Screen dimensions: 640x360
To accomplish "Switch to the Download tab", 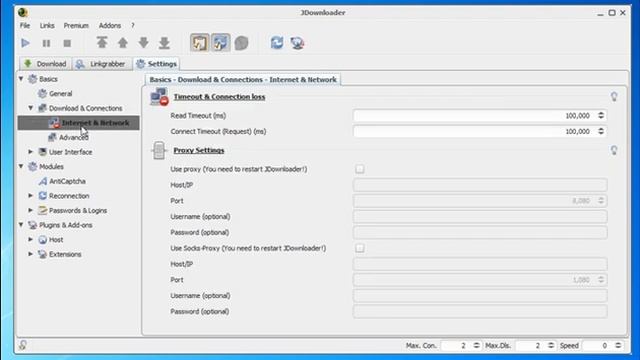I will (45, 64).
